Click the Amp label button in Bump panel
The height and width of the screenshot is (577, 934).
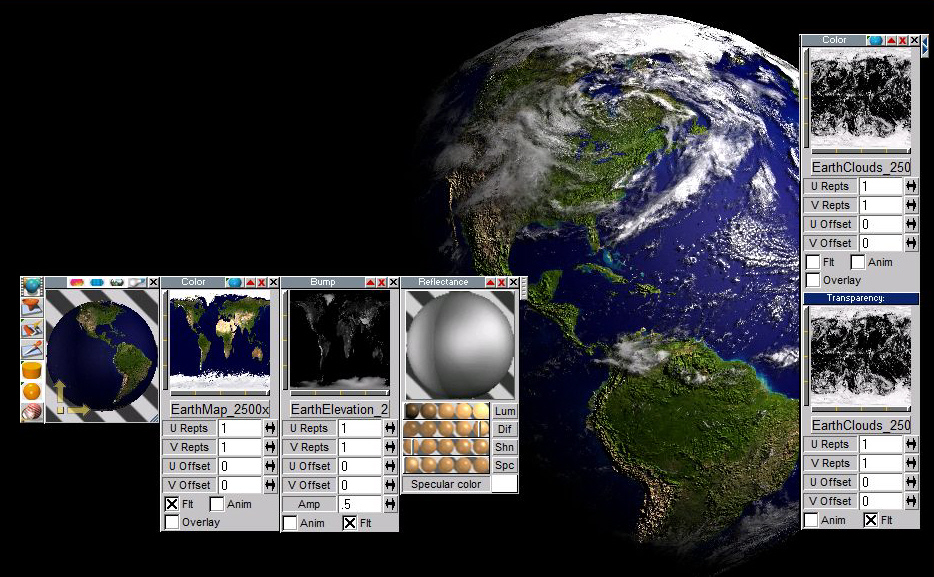[309, 504]
